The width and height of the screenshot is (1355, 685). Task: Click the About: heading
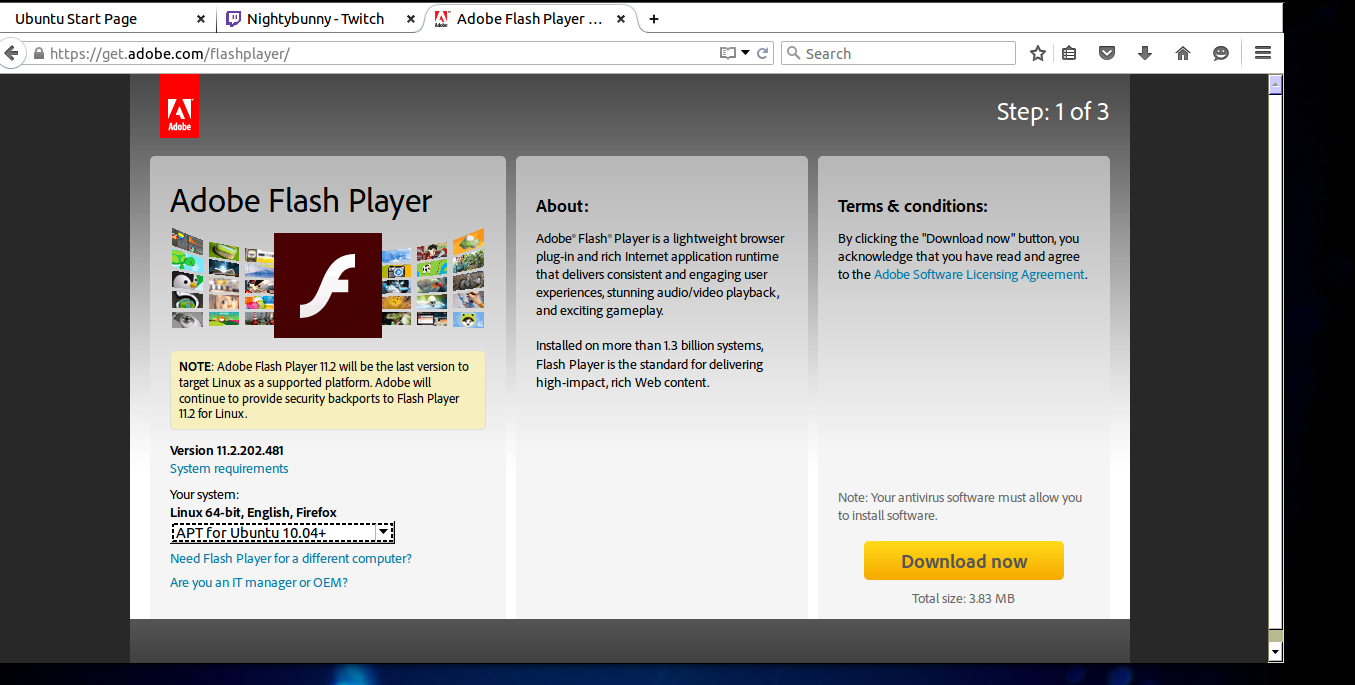point(562,206)
